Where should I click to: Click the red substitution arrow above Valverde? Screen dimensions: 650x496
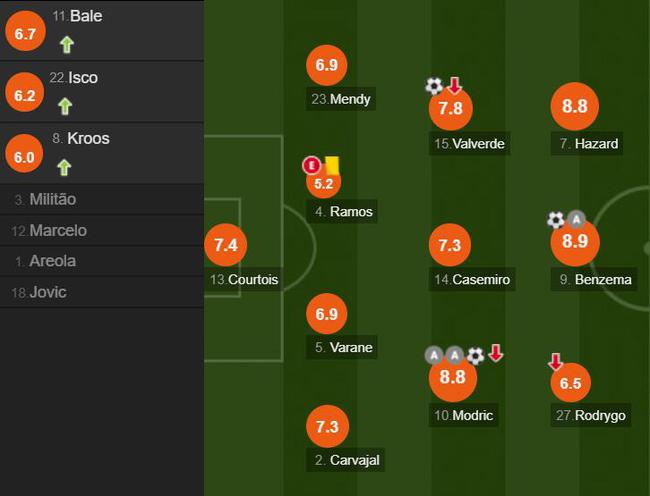tap(454, 85)
